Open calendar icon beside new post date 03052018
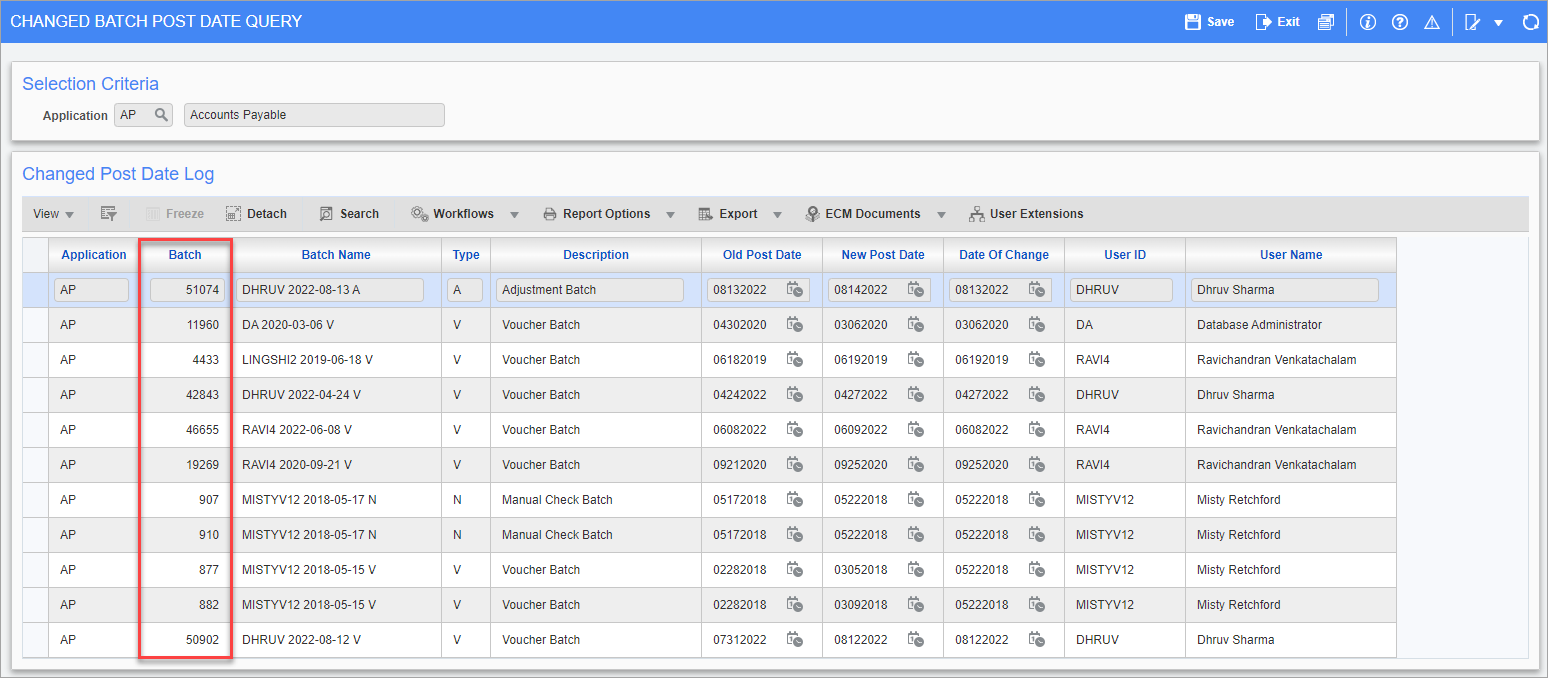Screen dimensions: 1548x678 pos(916,570)
